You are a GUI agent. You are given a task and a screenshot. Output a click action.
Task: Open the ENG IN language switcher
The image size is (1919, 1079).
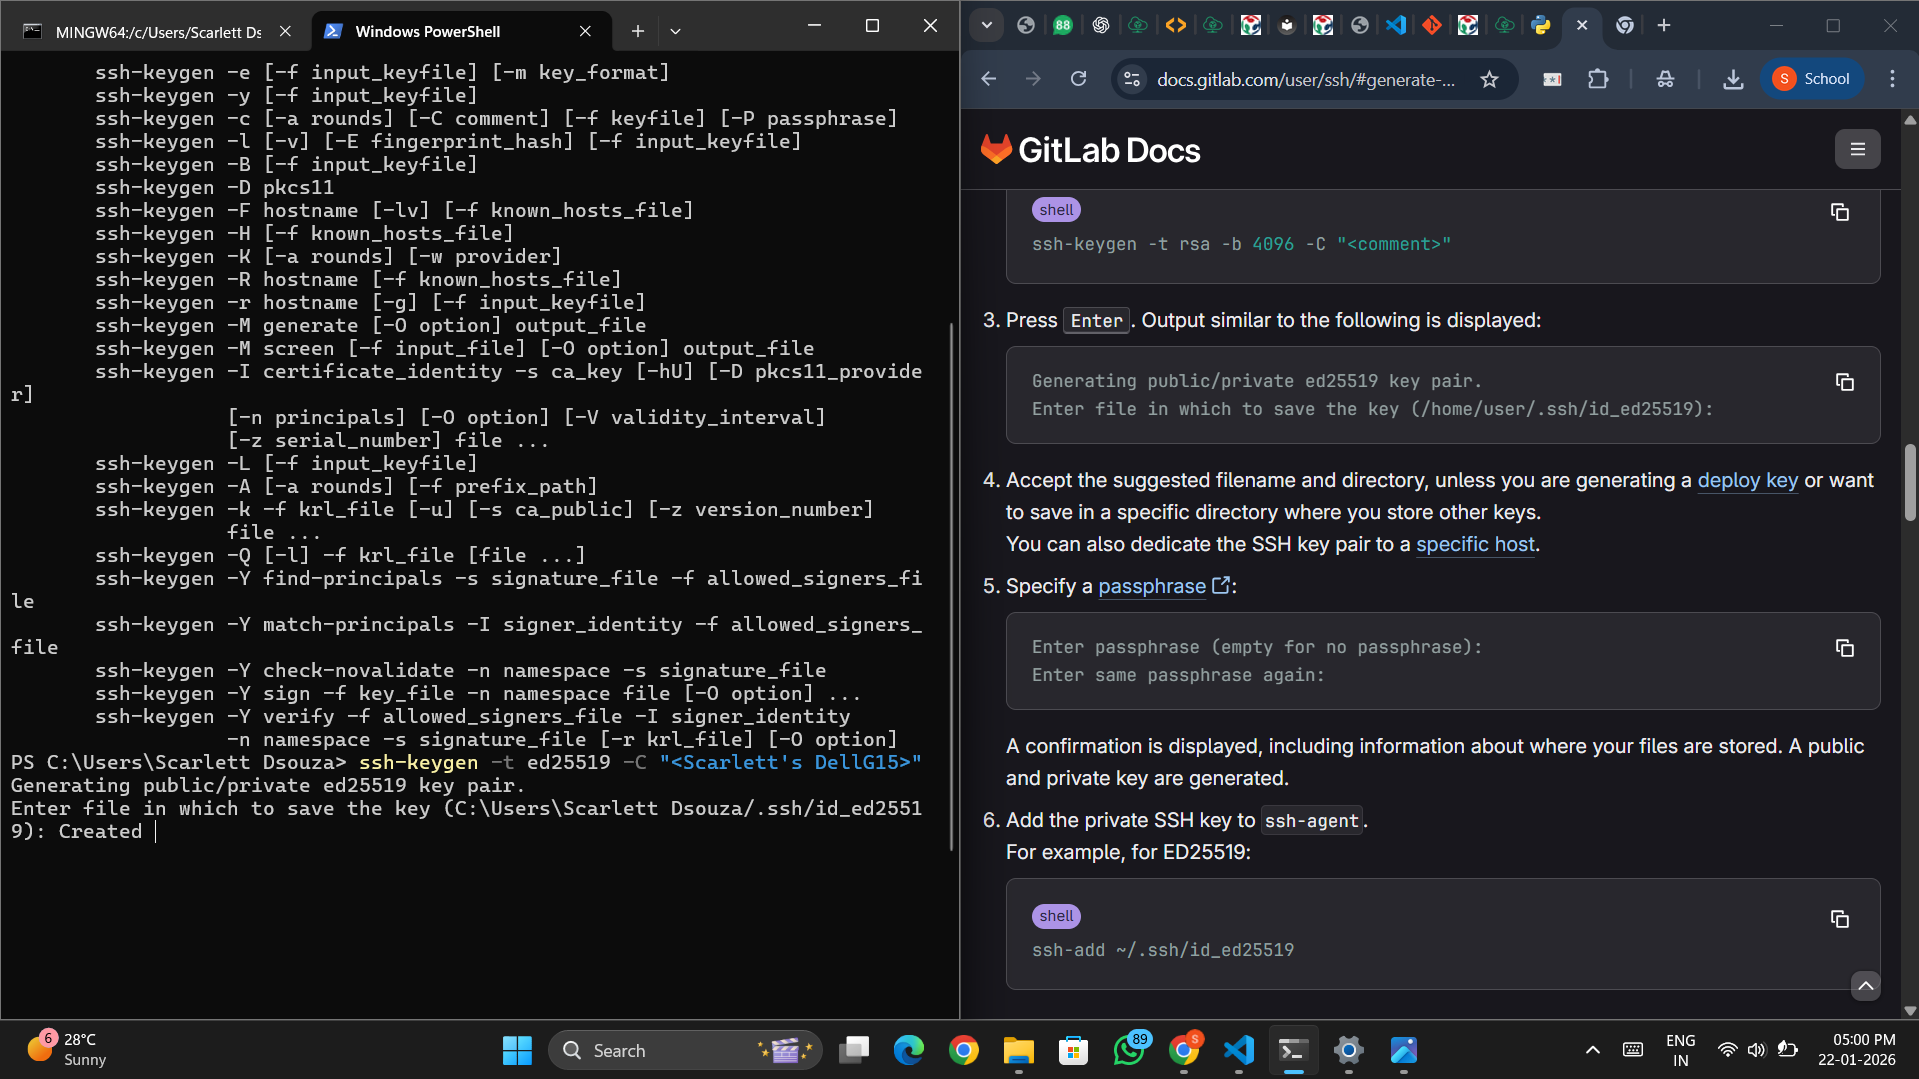tap(1680, 1050)
